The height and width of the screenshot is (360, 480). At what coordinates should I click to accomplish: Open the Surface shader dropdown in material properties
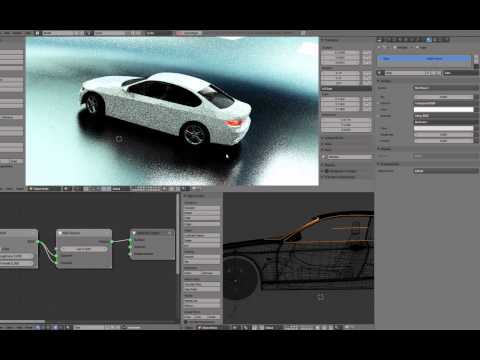pyautogui.click(x=446, y=88)
